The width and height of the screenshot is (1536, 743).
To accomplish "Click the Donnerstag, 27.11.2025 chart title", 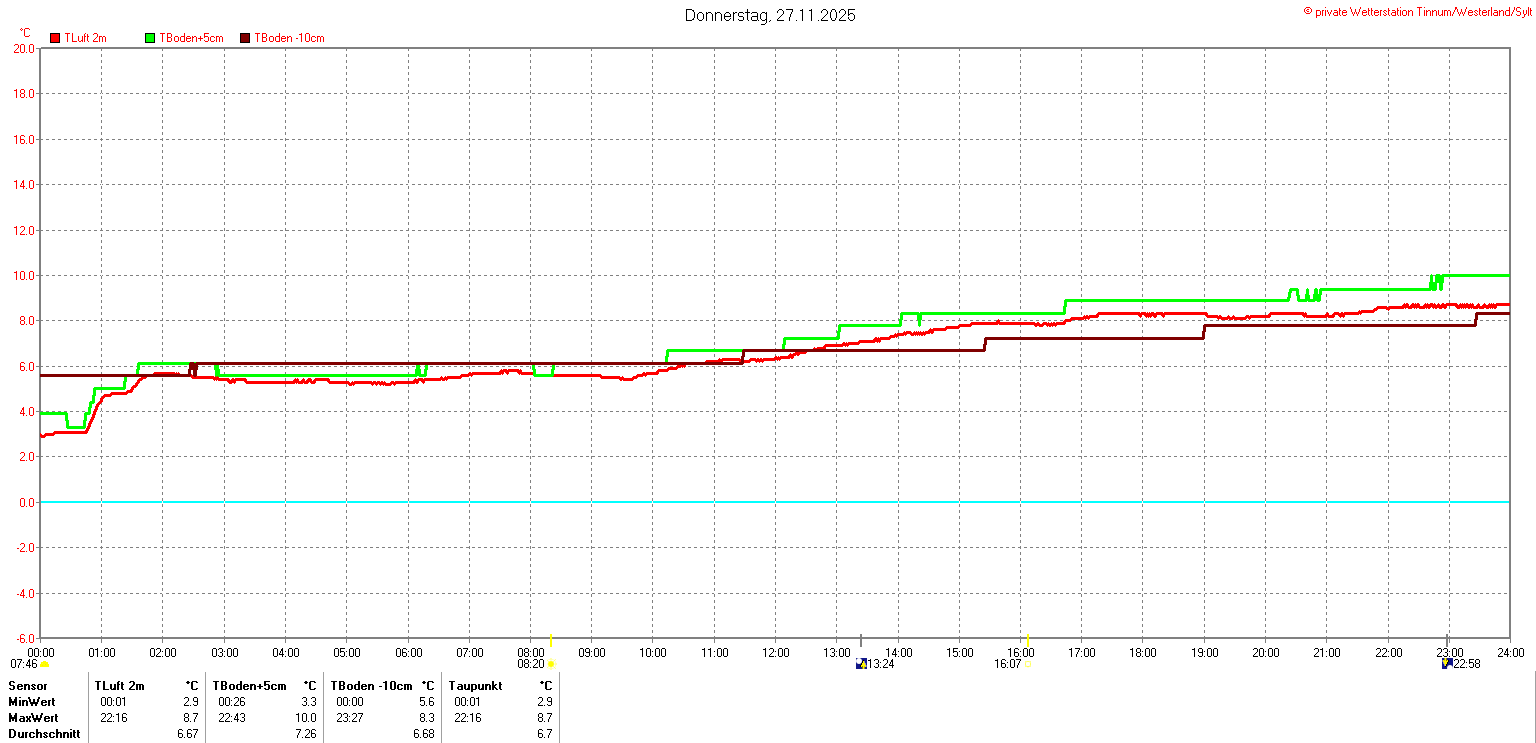I will (770, 15).
